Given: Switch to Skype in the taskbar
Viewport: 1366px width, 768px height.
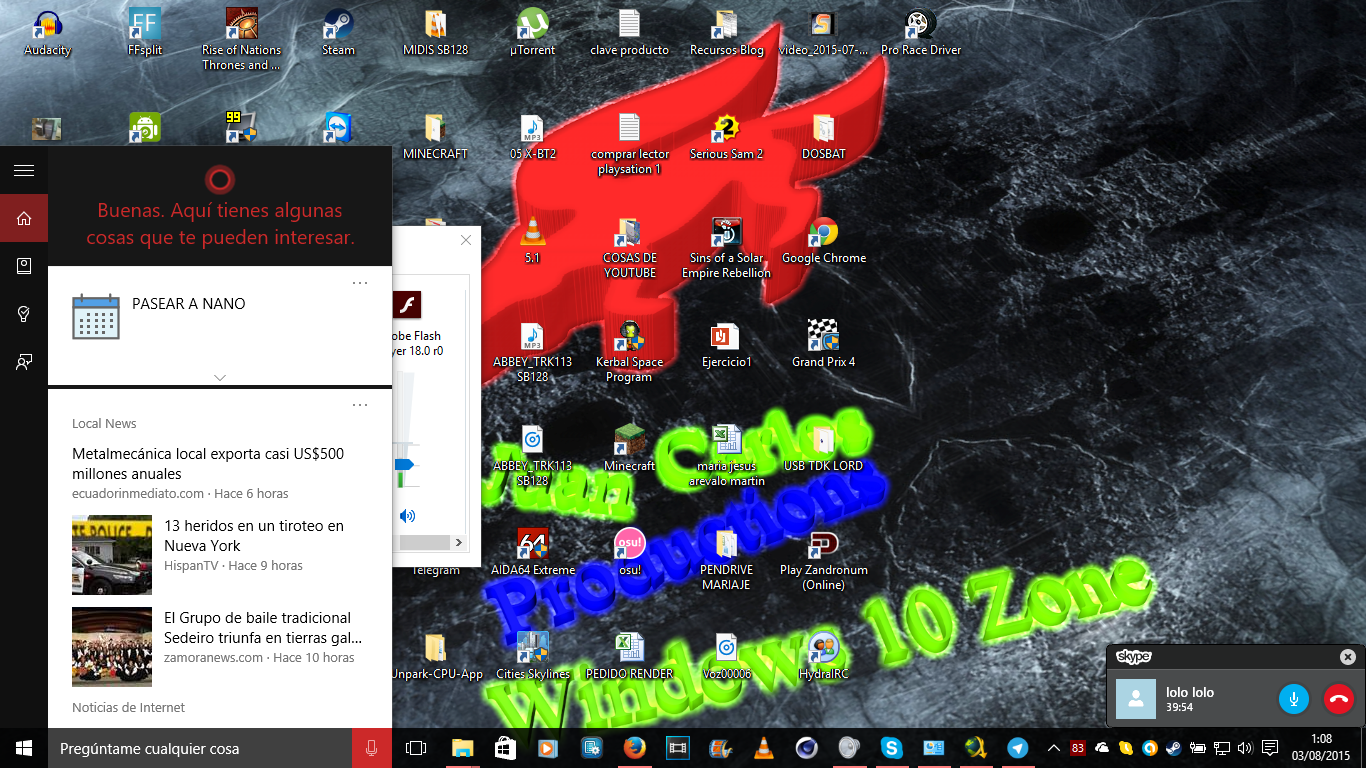Looking at the screenshot, I should [x=891, y=748].
